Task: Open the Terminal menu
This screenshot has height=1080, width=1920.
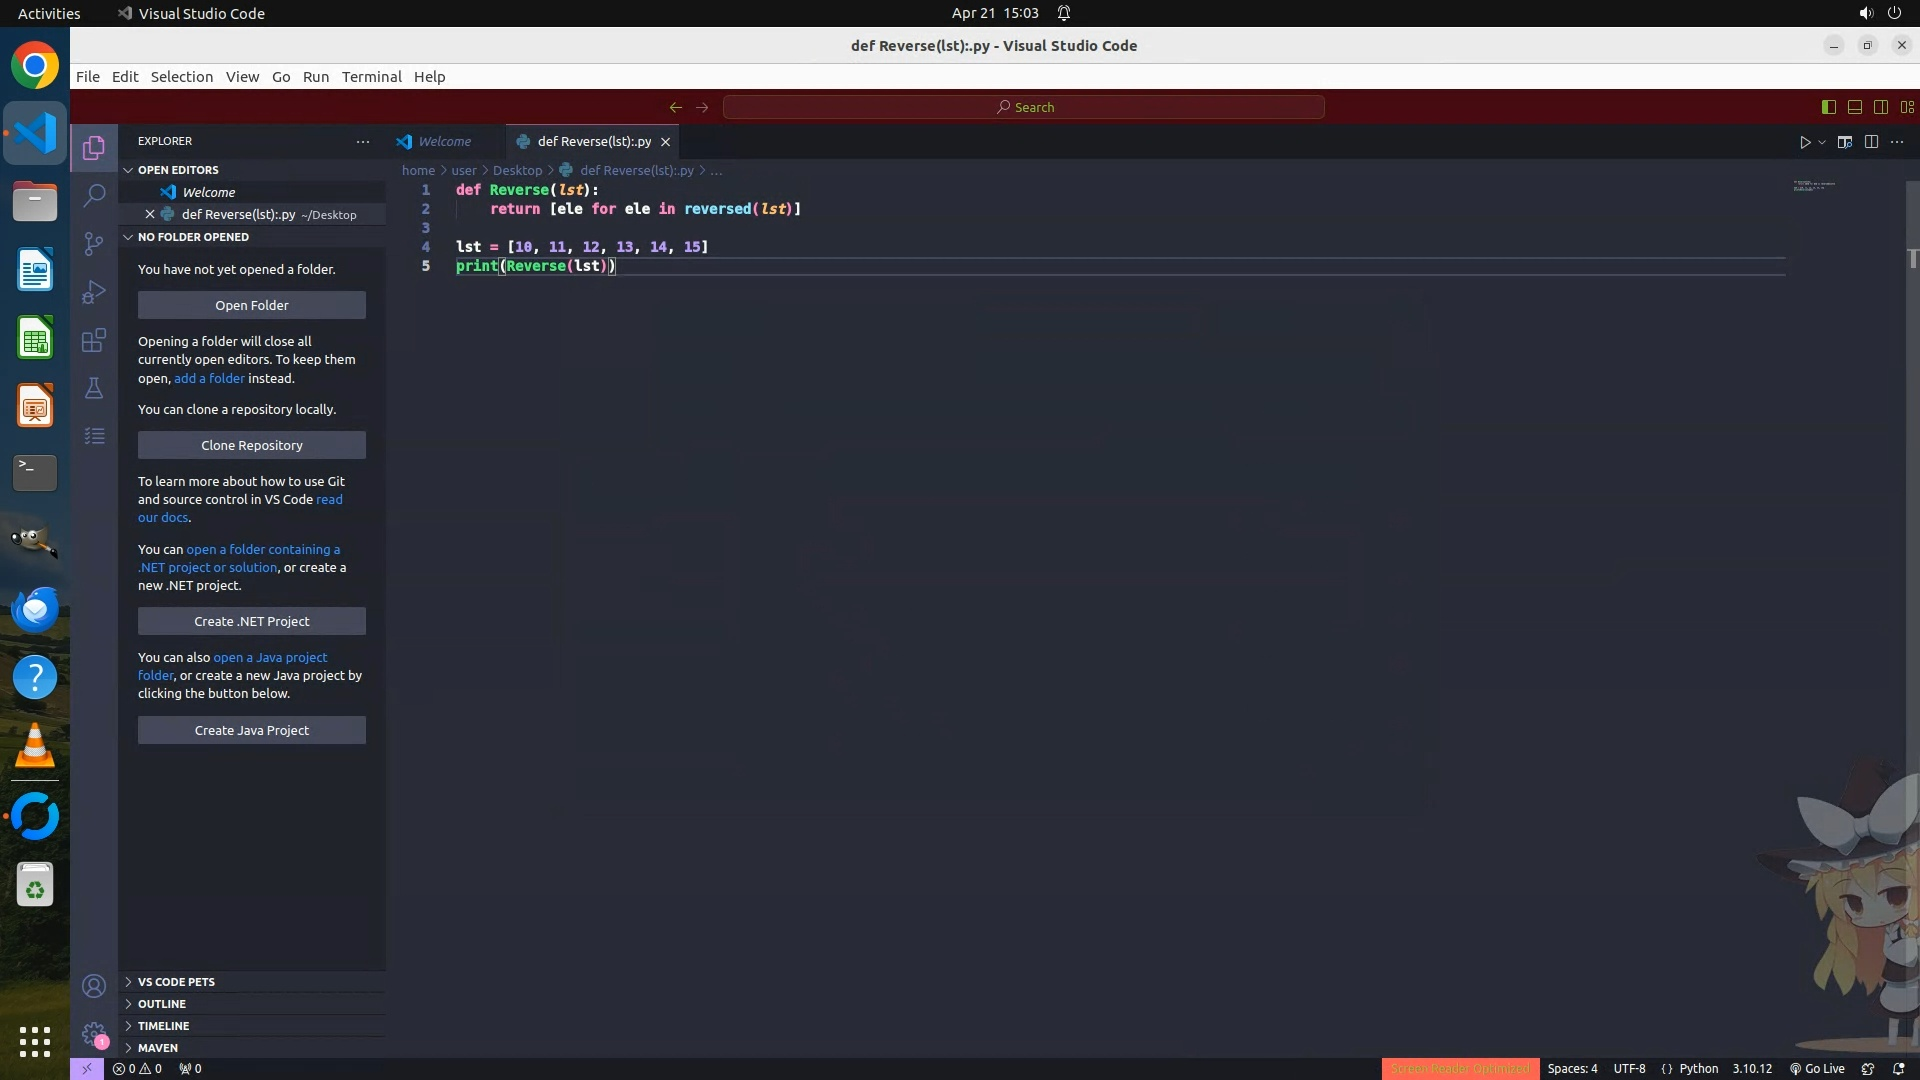Action: coord(371,77)
